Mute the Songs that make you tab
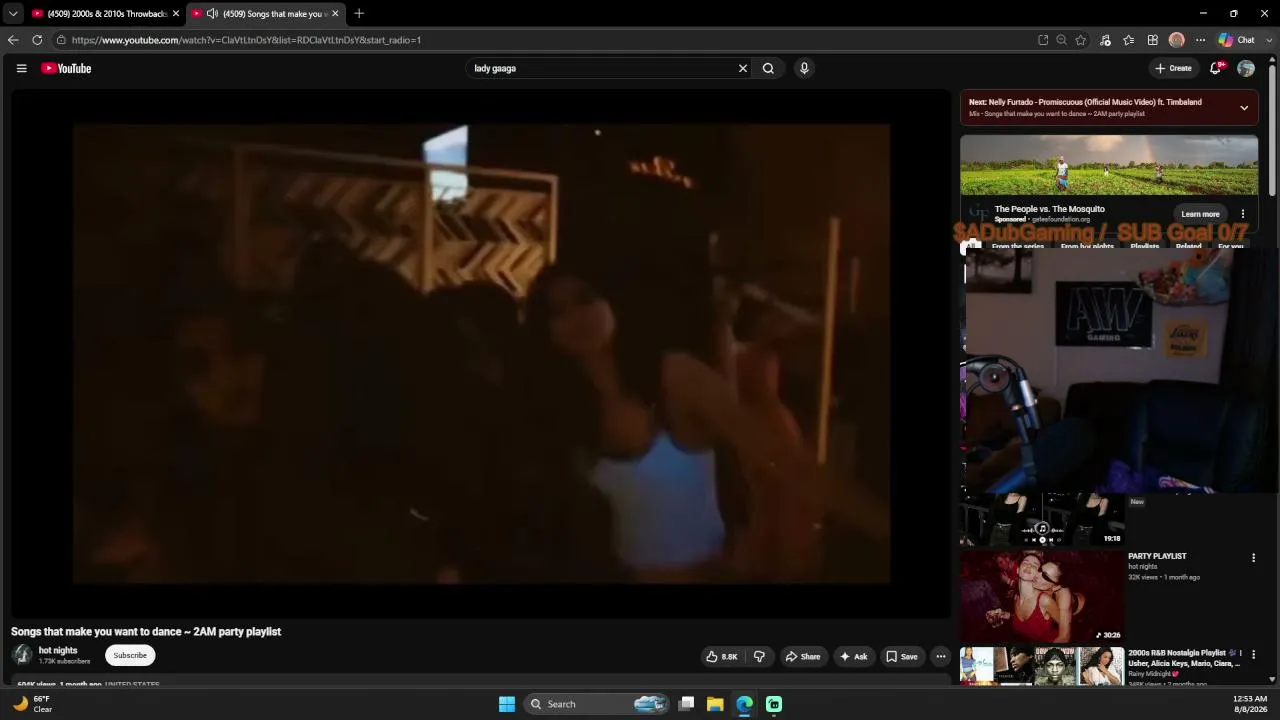Viewport: 1280px width, 720px height. (212, 13)
